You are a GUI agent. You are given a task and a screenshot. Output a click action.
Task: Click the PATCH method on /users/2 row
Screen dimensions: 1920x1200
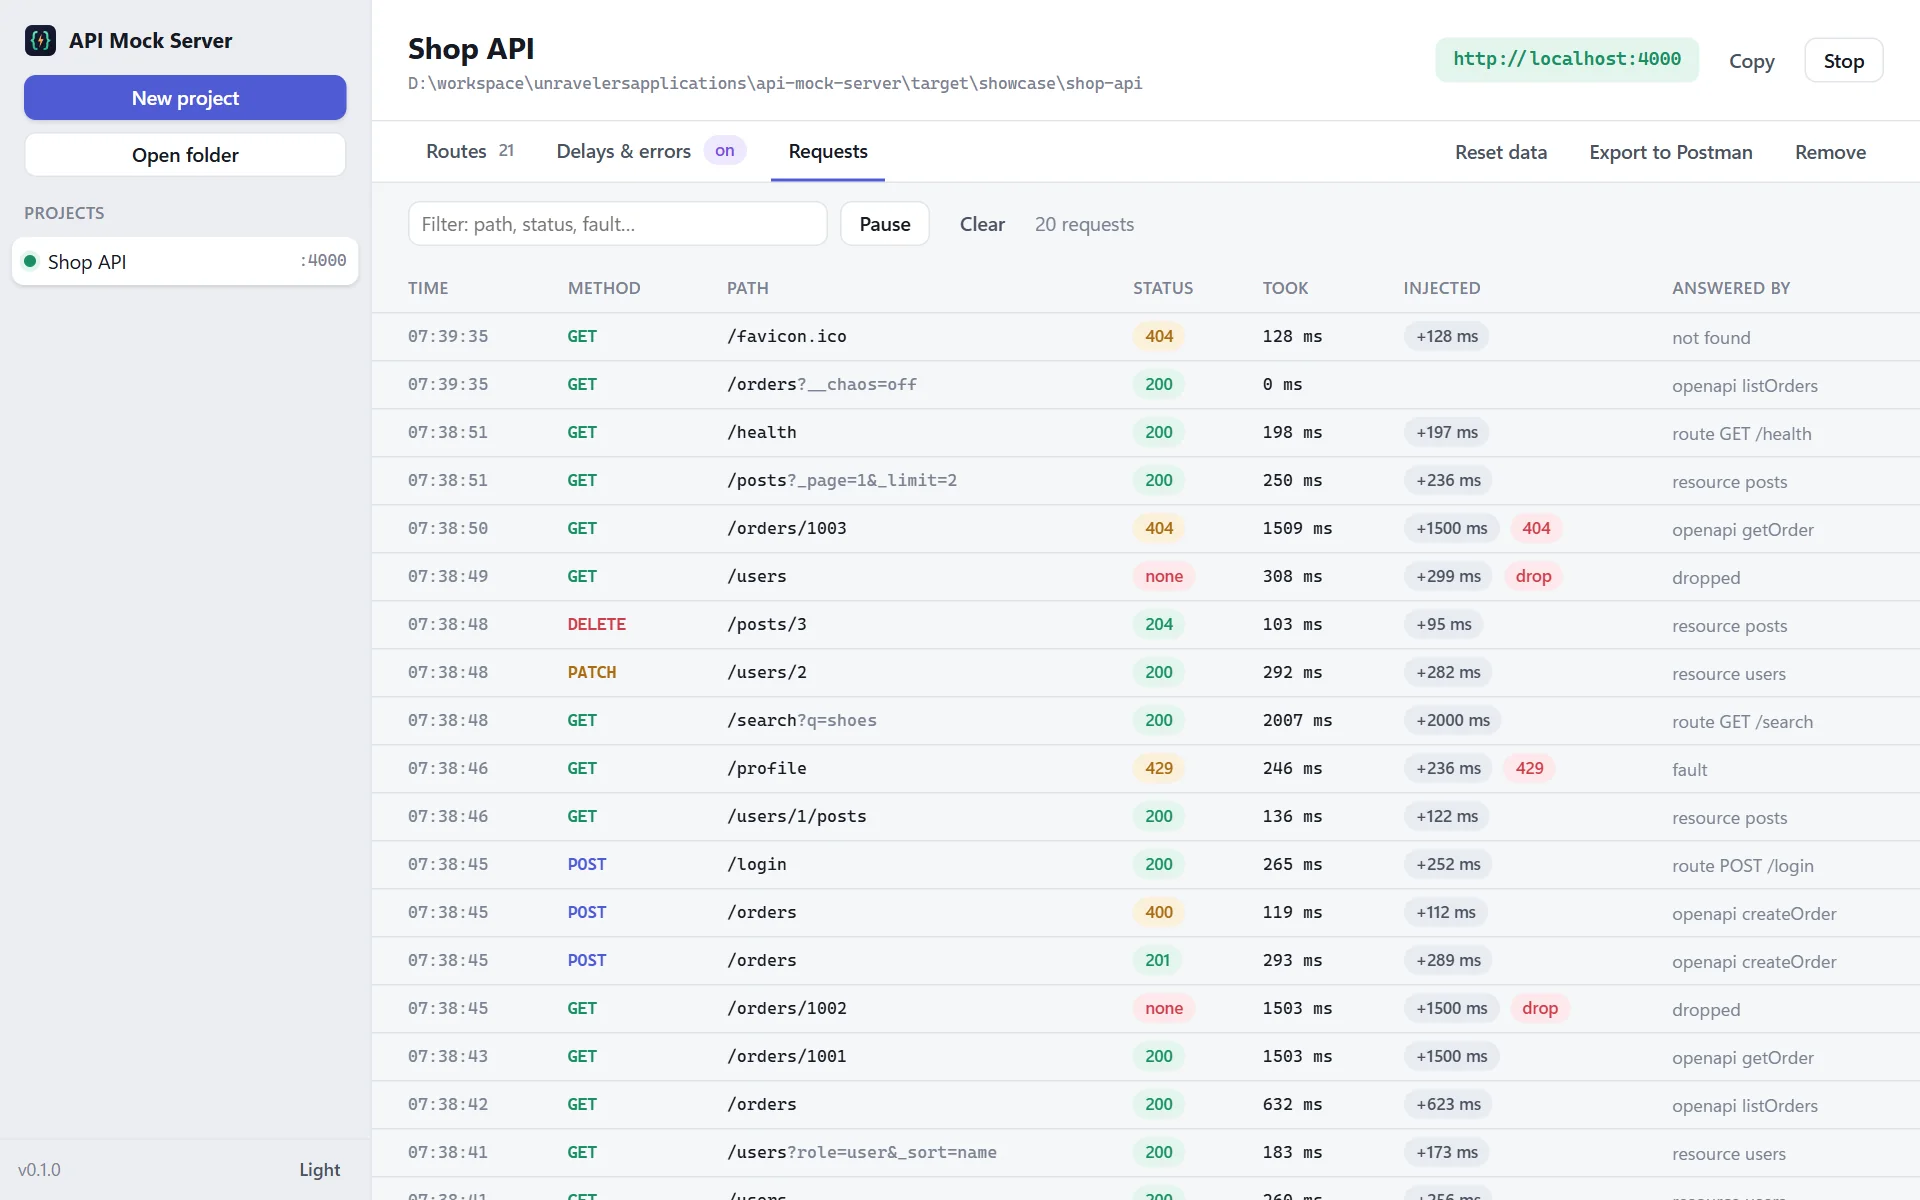tap(592, 672)
